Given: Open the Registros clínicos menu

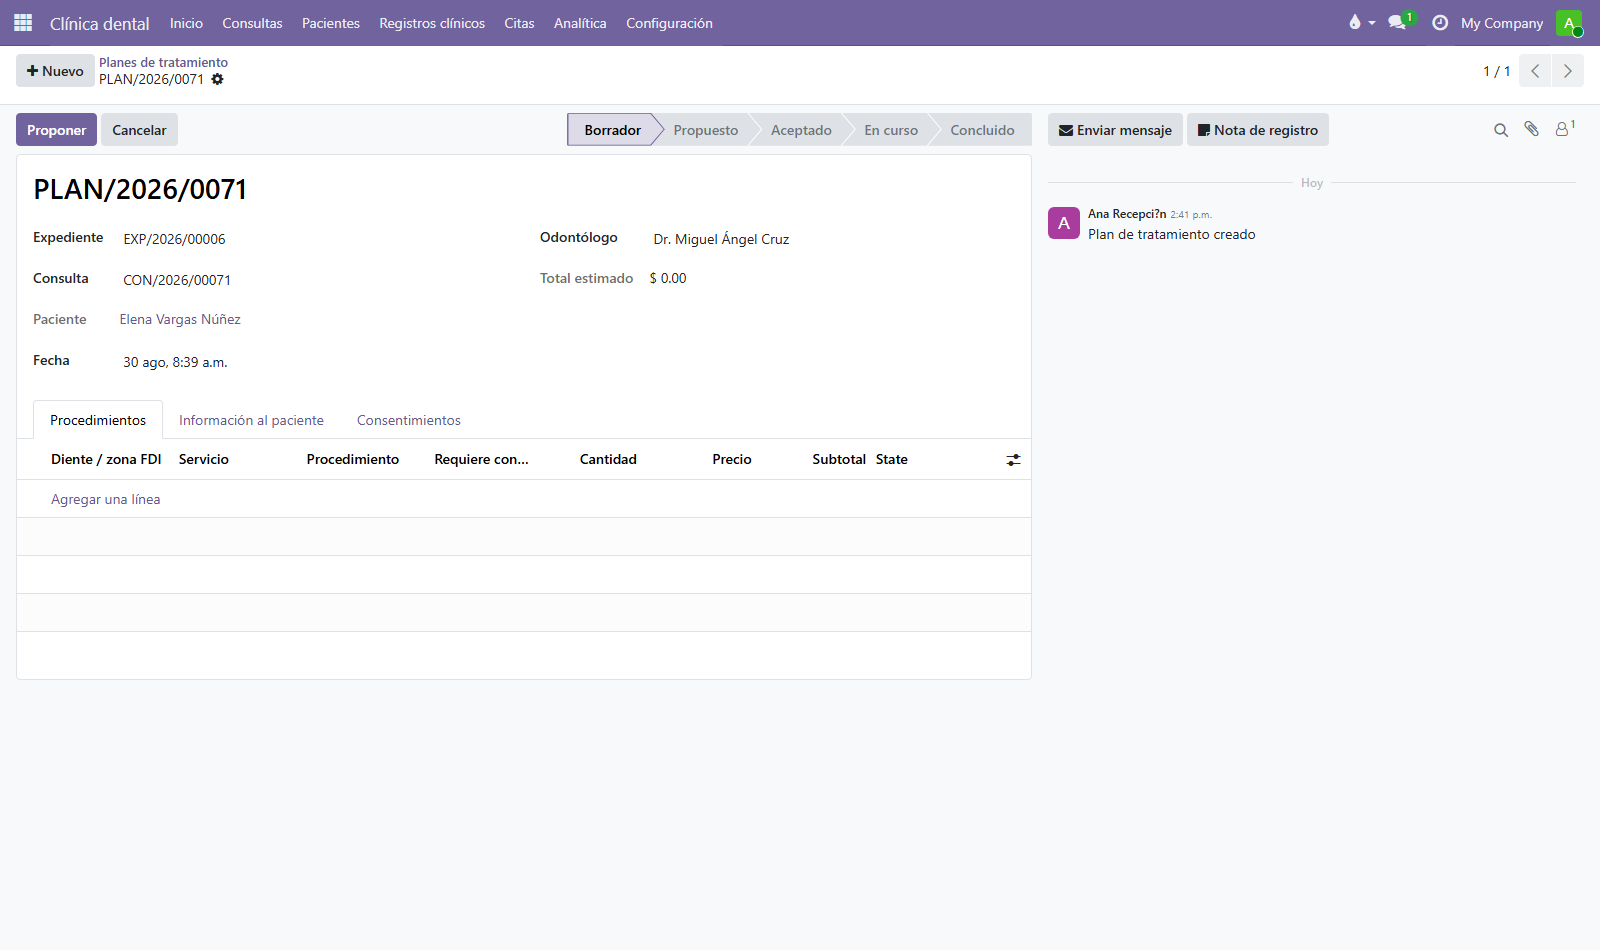Looking at the screenshot, I should click(x=432, y=23).
